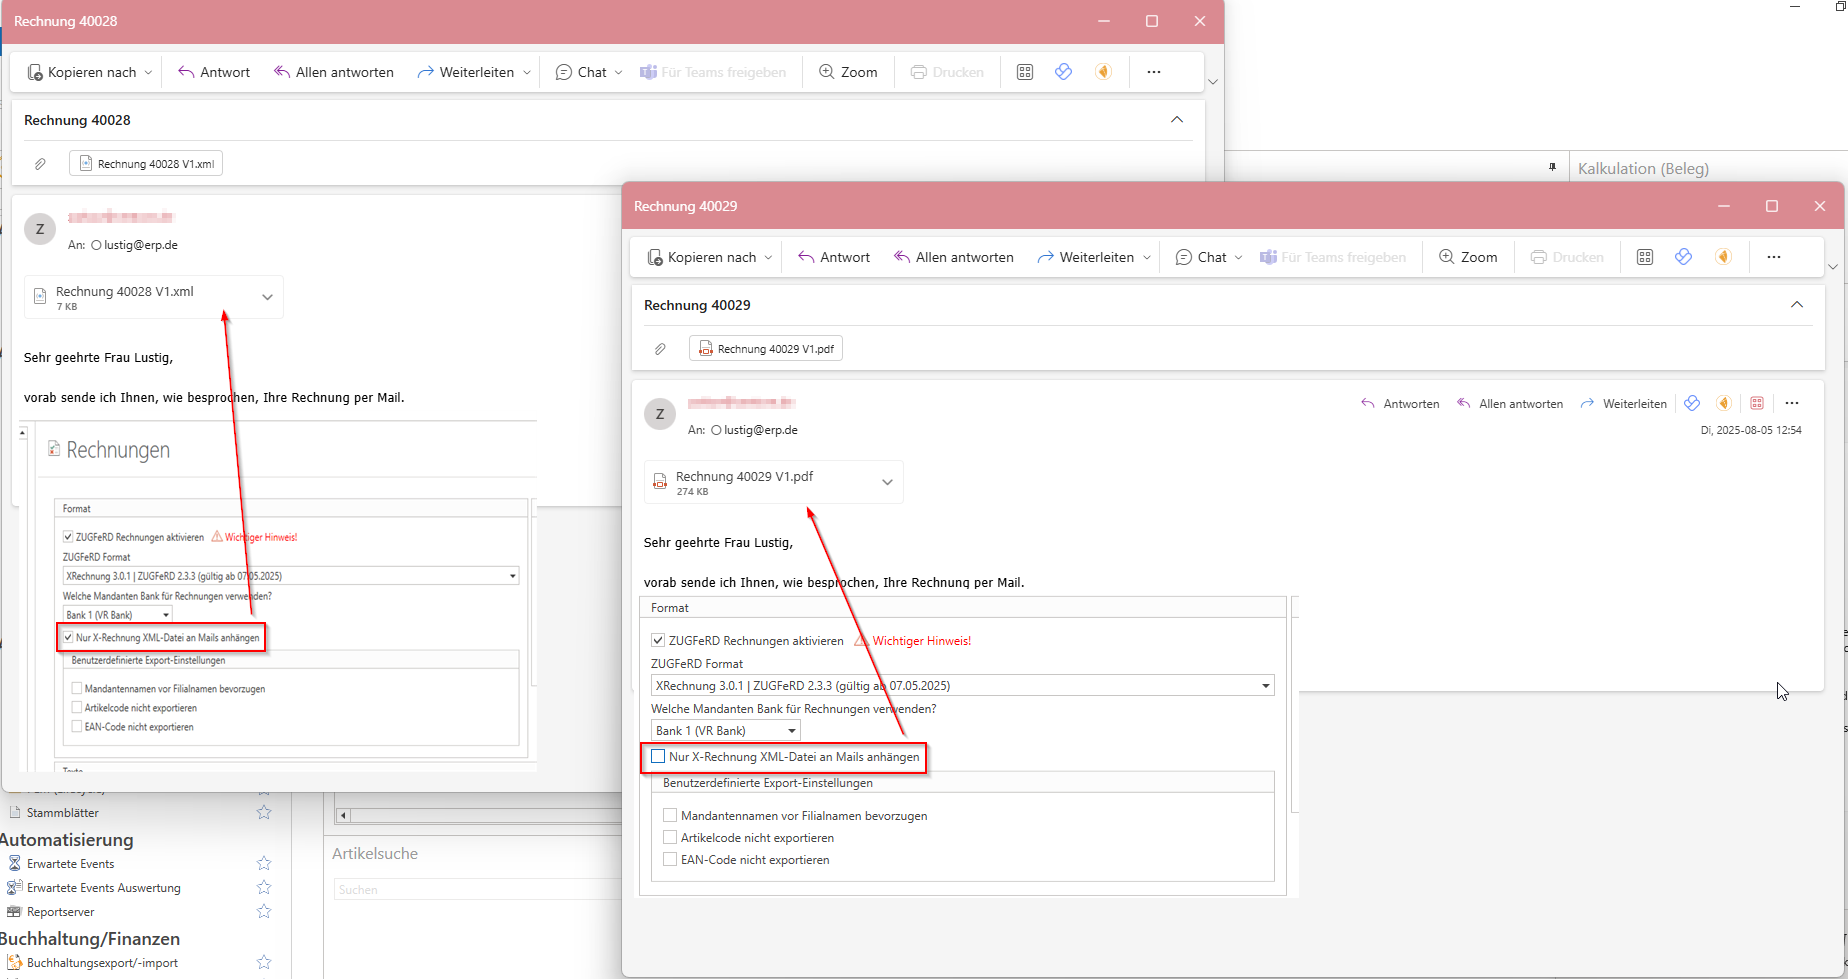
Task: Click the Artikelsuche search field
Action: tap(476, 889)
